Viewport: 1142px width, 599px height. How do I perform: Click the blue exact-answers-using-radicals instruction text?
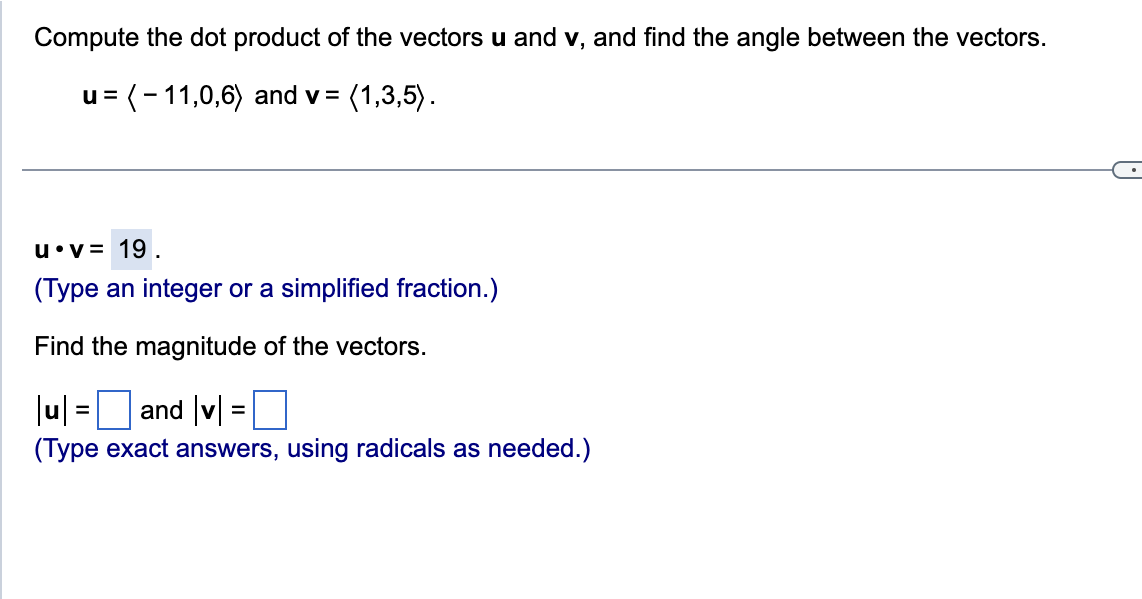312,448
